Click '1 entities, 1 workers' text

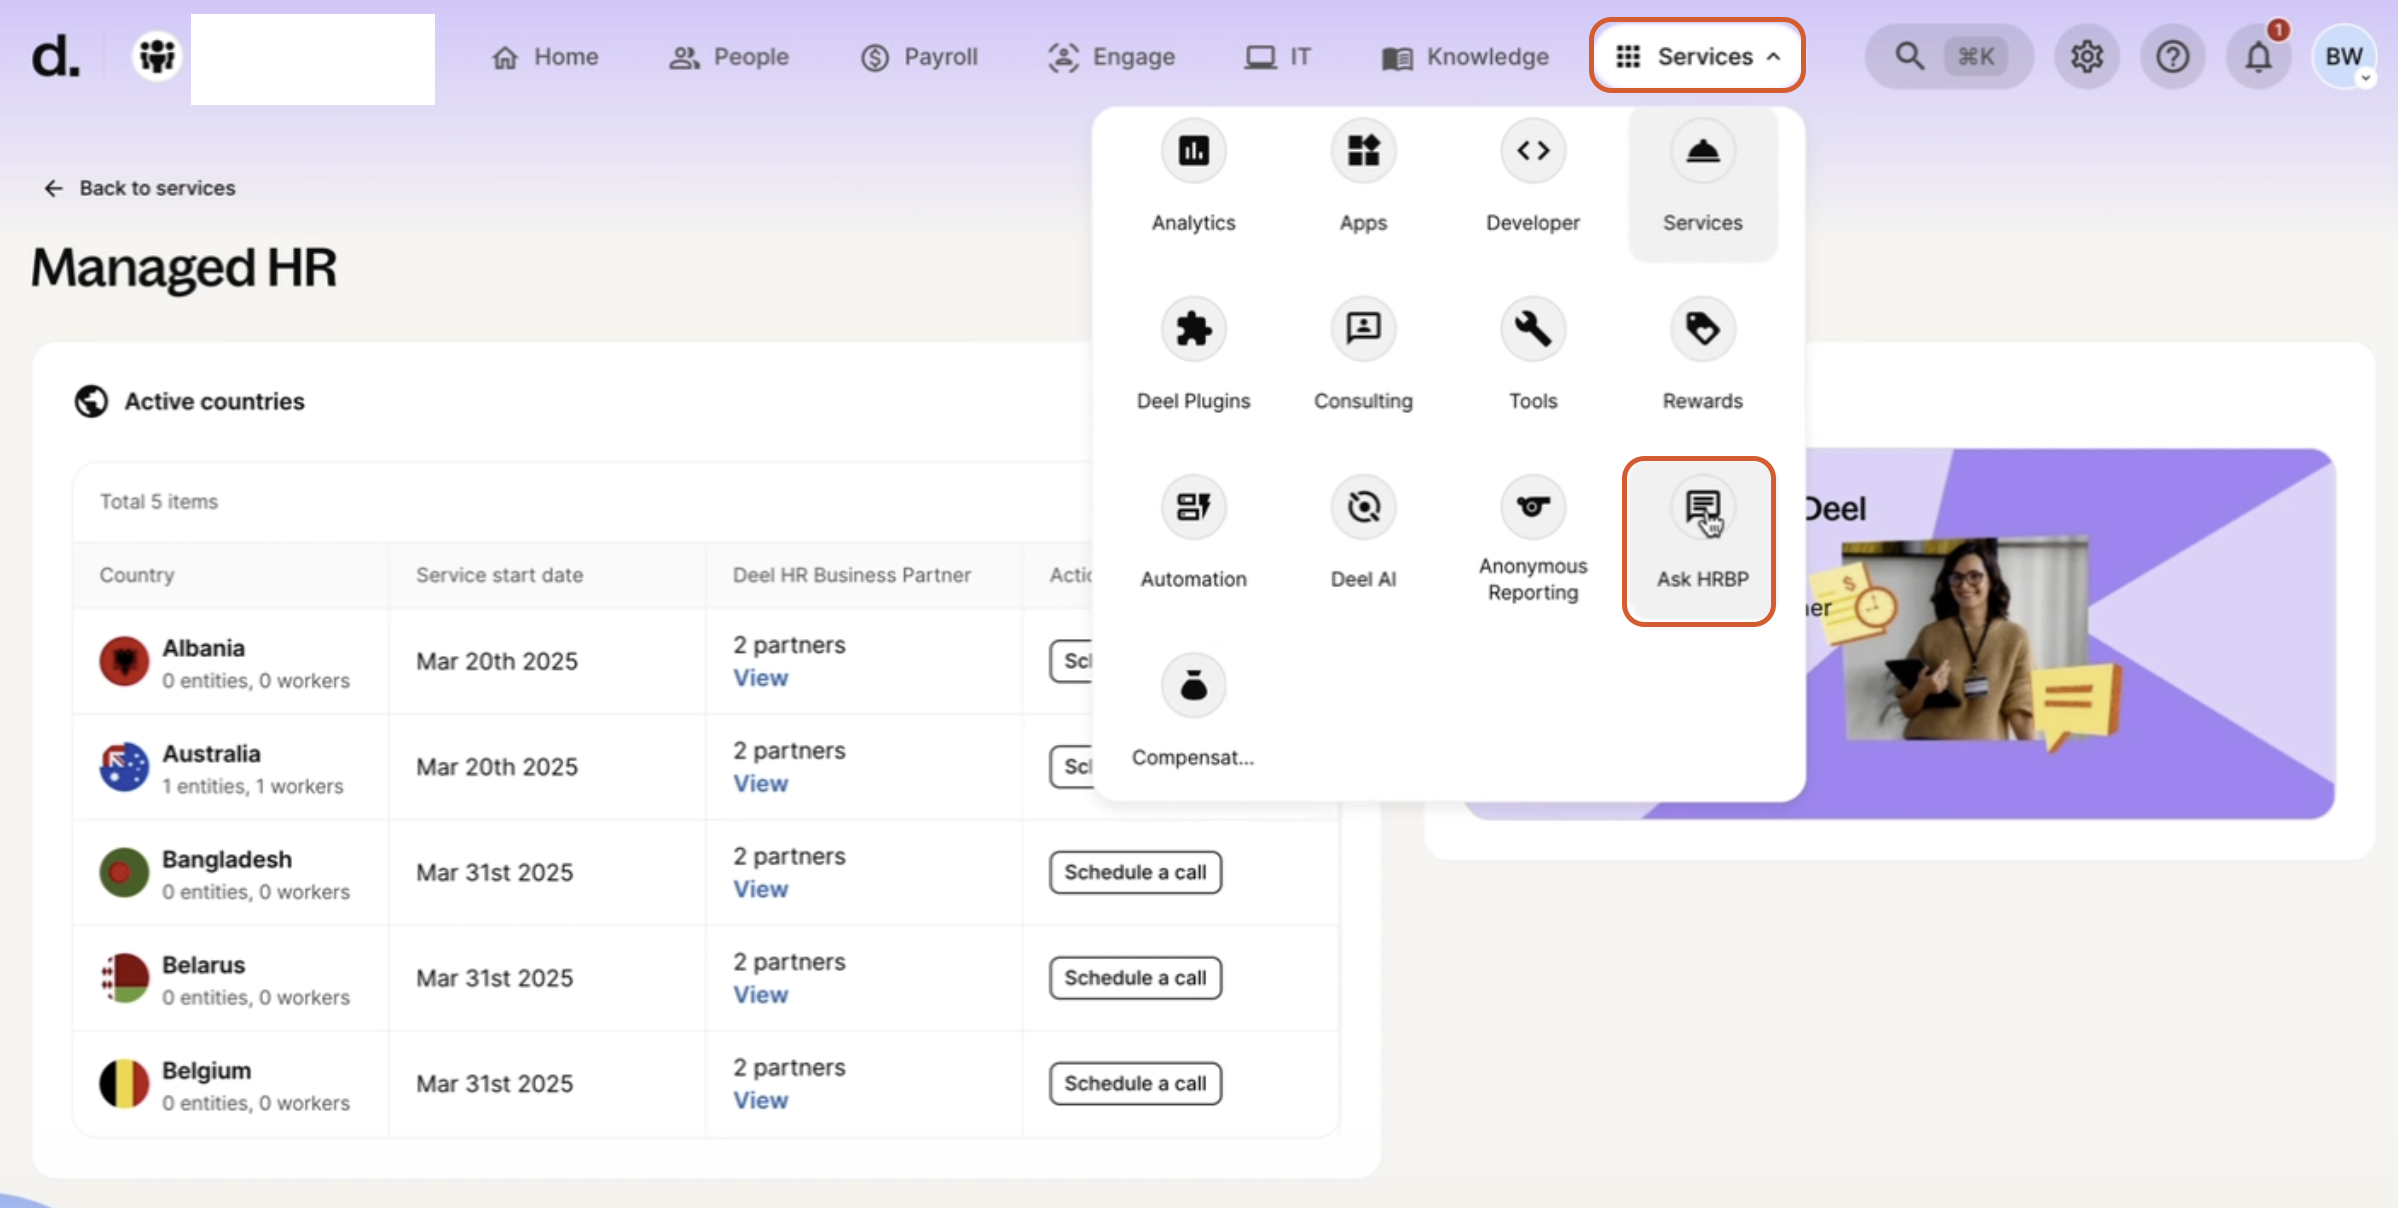253,787
